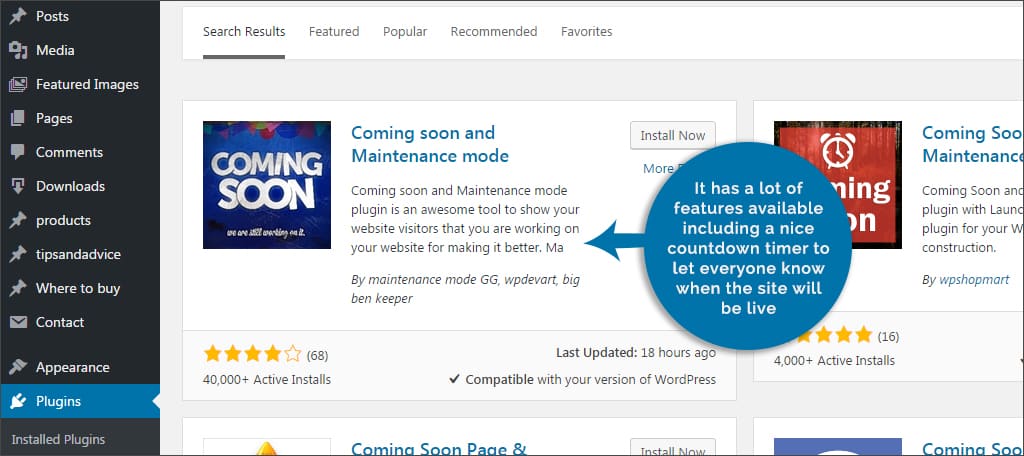
Task: Click the products pushpin icon
Action: click(18, 220)
